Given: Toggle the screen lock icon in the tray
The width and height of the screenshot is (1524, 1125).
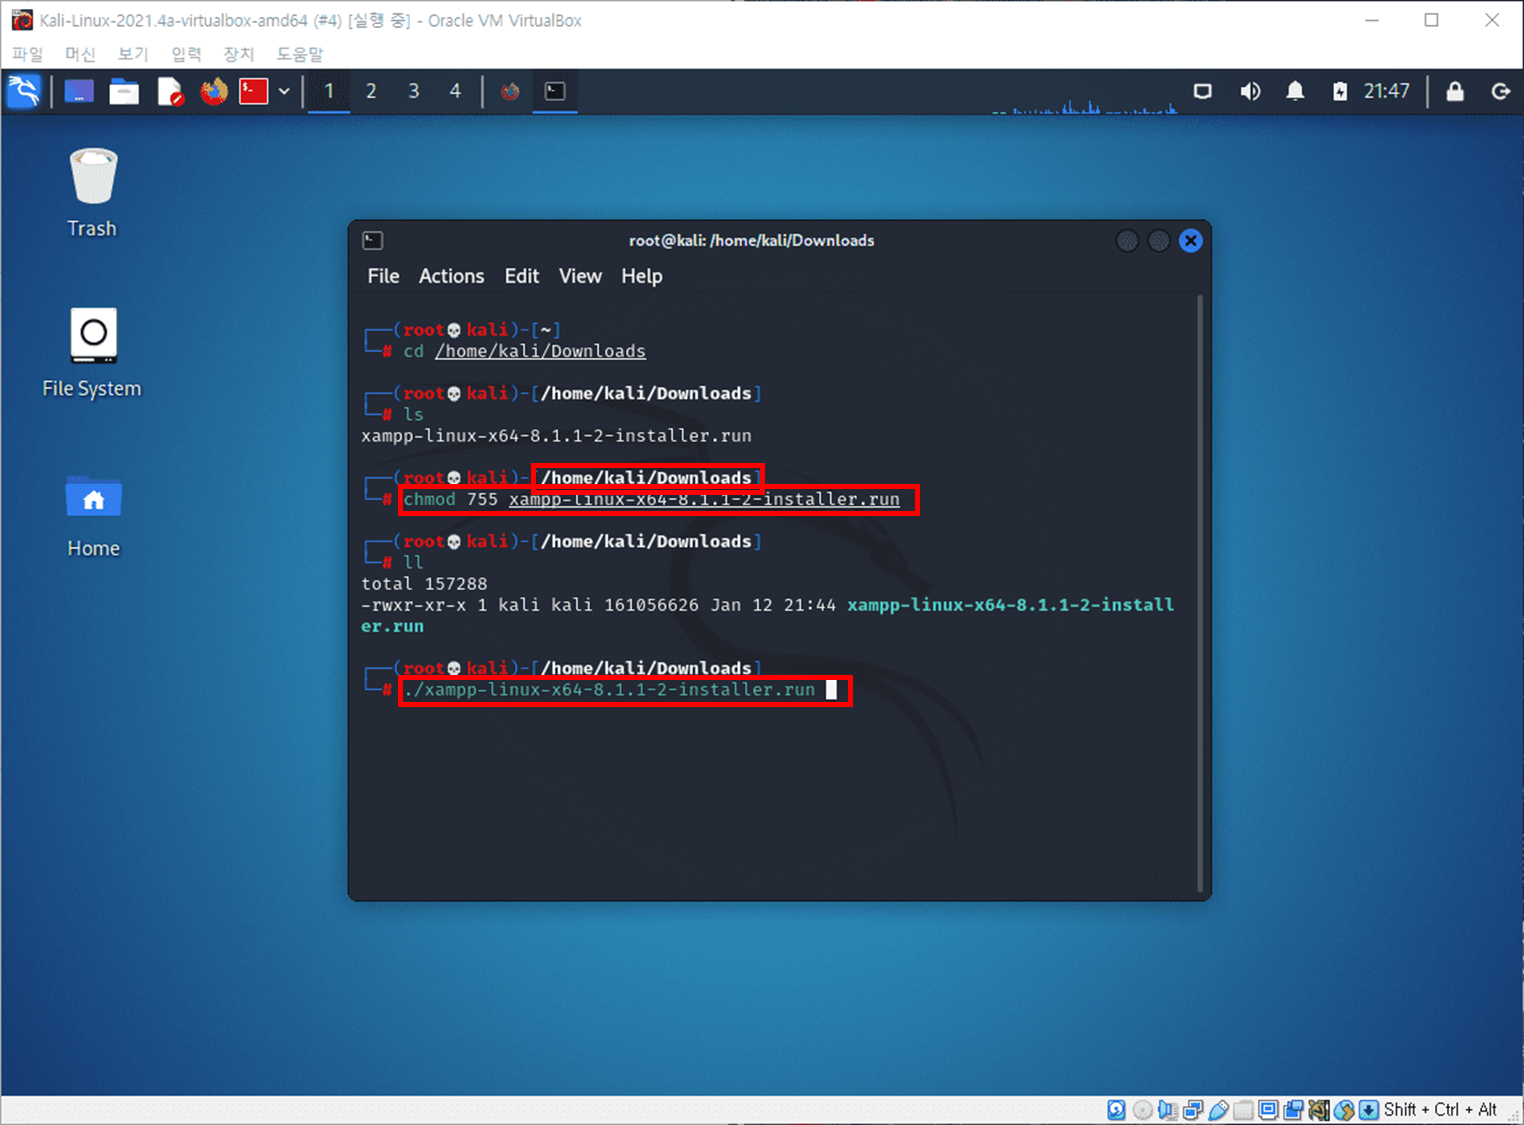Looking at the screenshot, I should (1455, 91).
